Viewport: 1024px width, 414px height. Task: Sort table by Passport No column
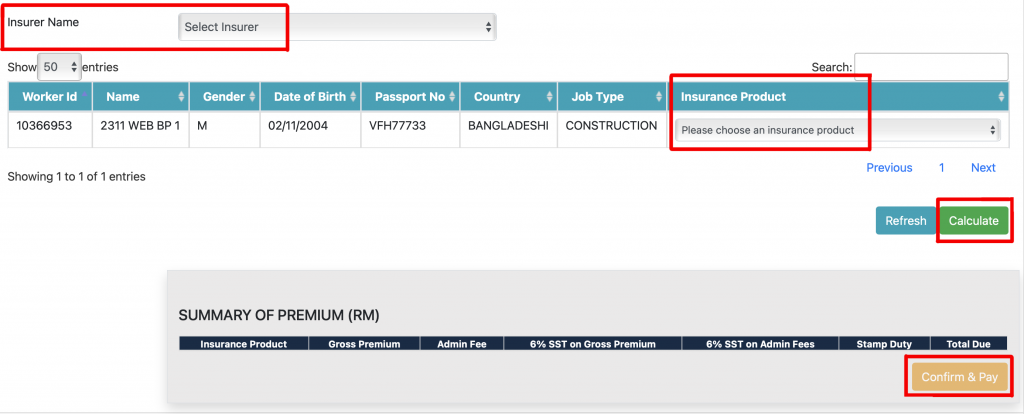(410, 97)
